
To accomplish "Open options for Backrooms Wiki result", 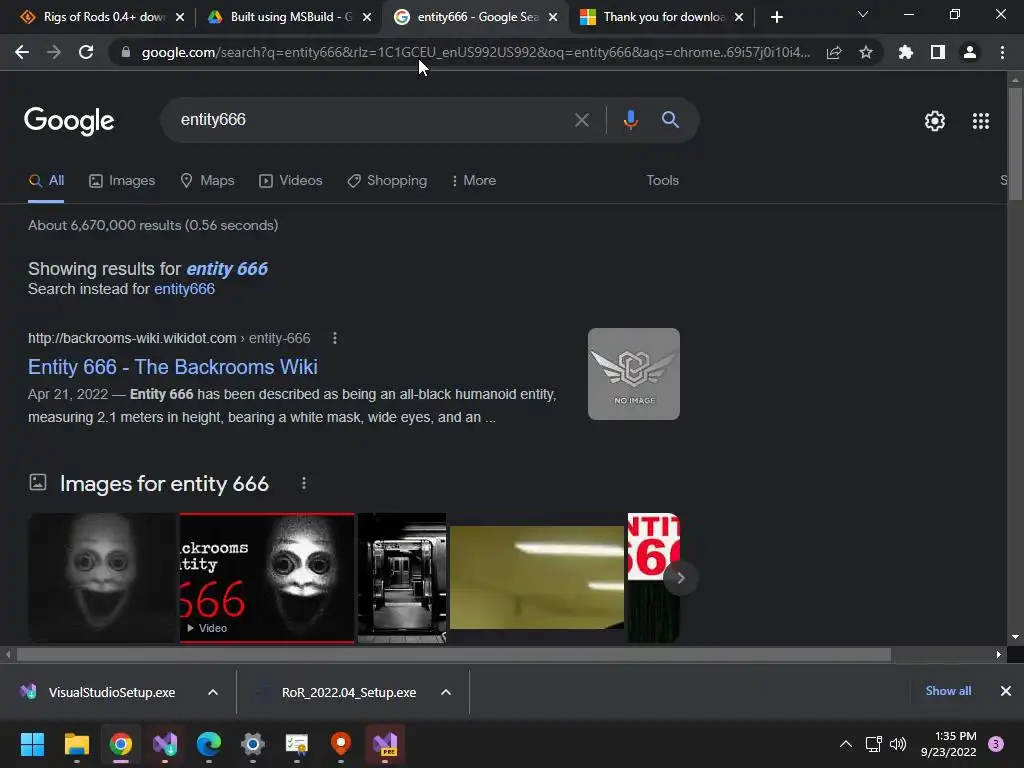I will 335,338.
